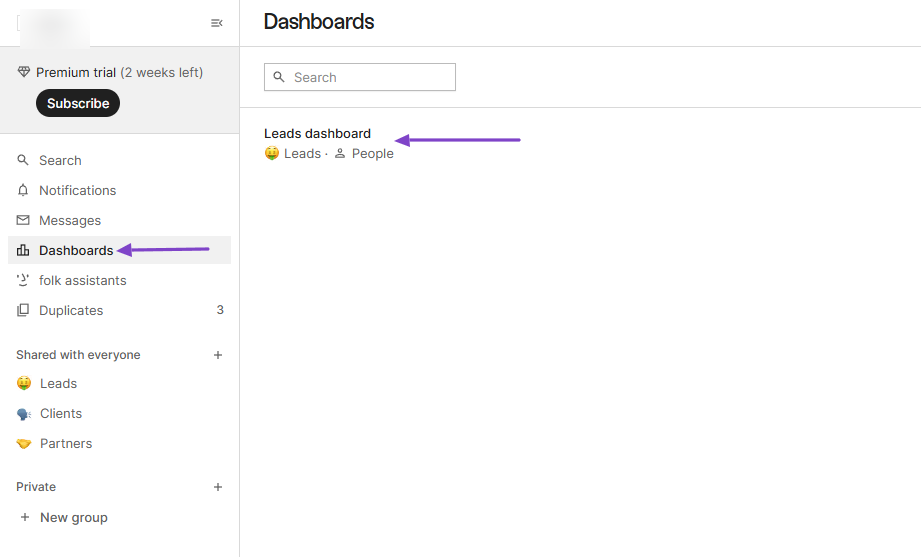This screenshot has width=921, height=557.
Task: Open Messages in the sidebar
Action: tap(119, 220)
